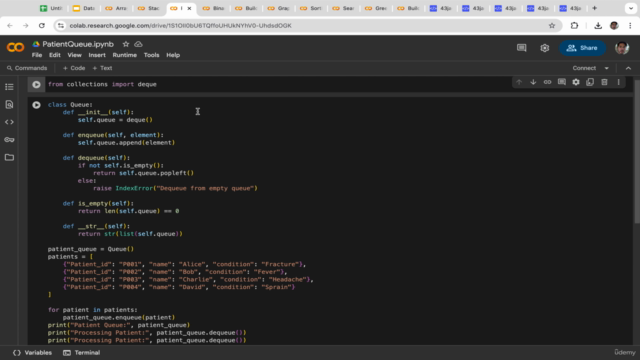The width and height of the screenshot is (640, 360).
Task: Check cloud save status icon
Action: (138, 44)
